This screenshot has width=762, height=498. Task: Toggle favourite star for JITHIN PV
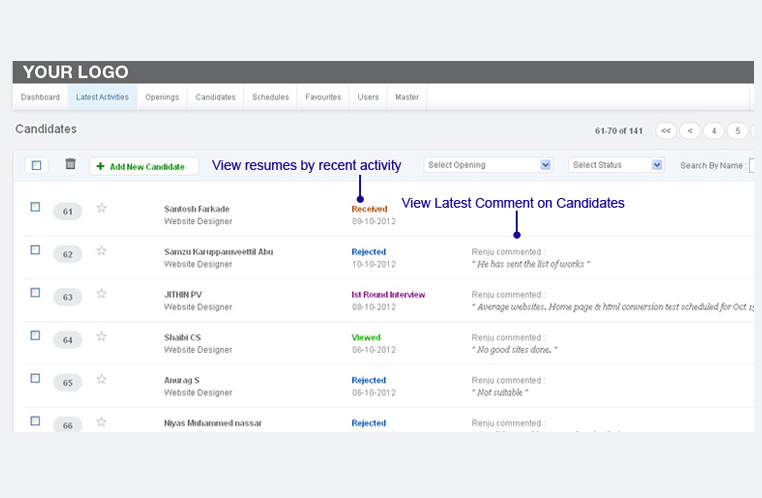[x=101, y=295]
